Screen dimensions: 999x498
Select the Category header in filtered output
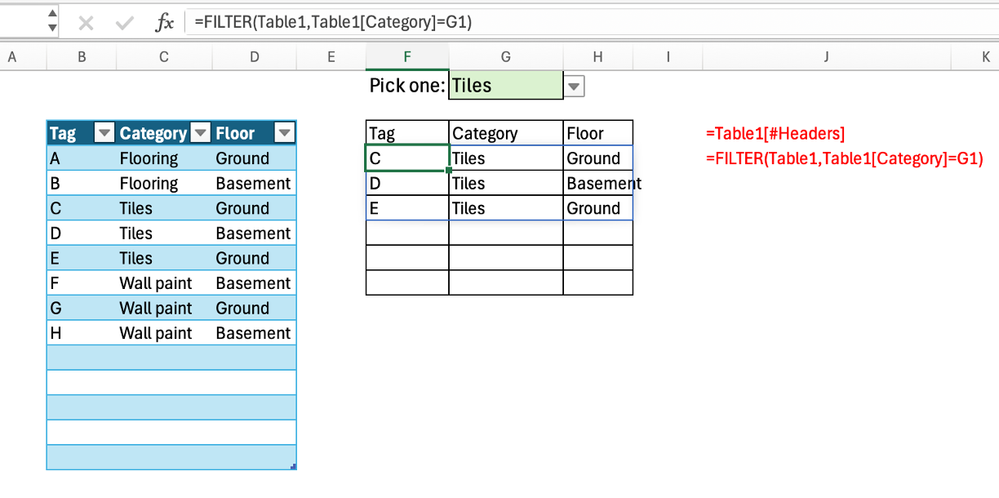click(506, 133)
